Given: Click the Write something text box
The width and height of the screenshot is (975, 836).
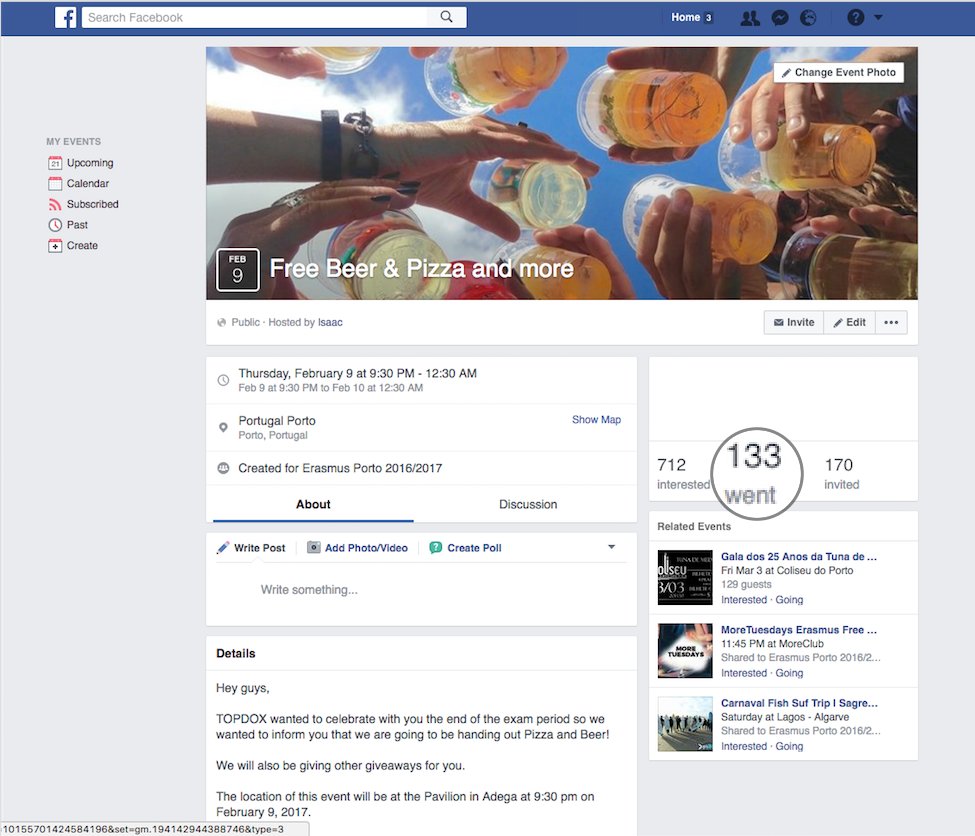Looking at the screenshot, I should tap(421, 590).
